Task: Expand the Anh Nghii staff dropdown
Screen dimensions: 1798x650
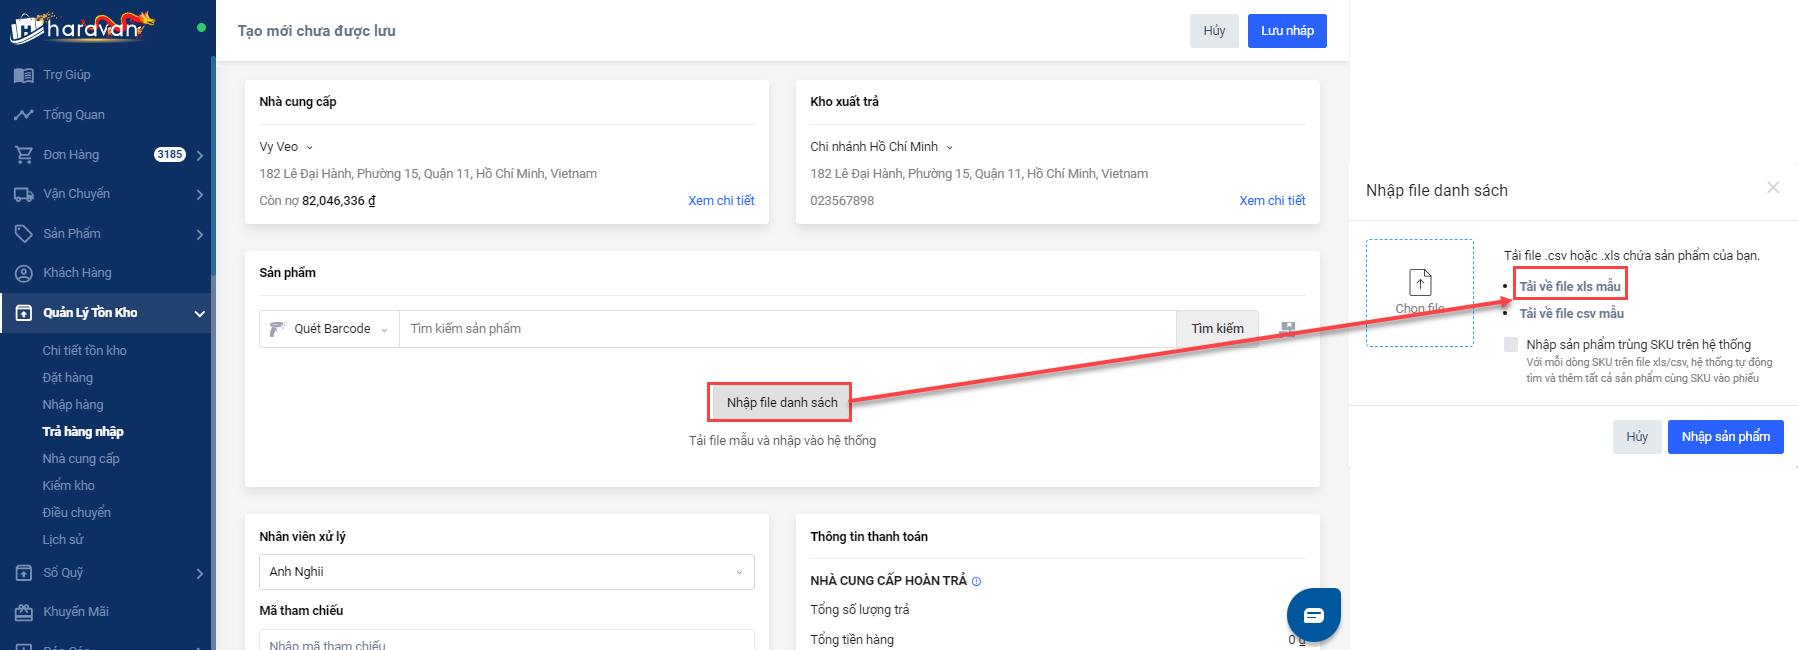Action: (x=506, y=572)
